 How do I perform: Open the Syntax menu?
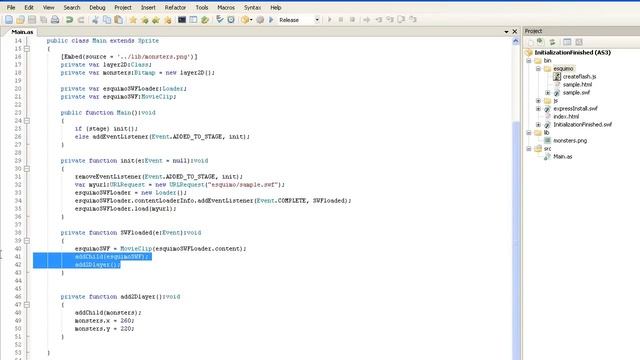coord(252,7)
